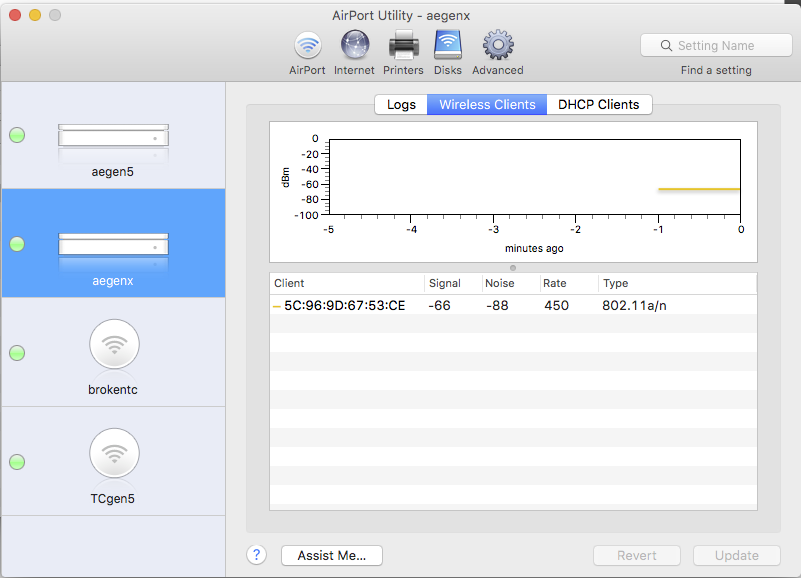Click the 'Find a setting' label

pos(716,70)
